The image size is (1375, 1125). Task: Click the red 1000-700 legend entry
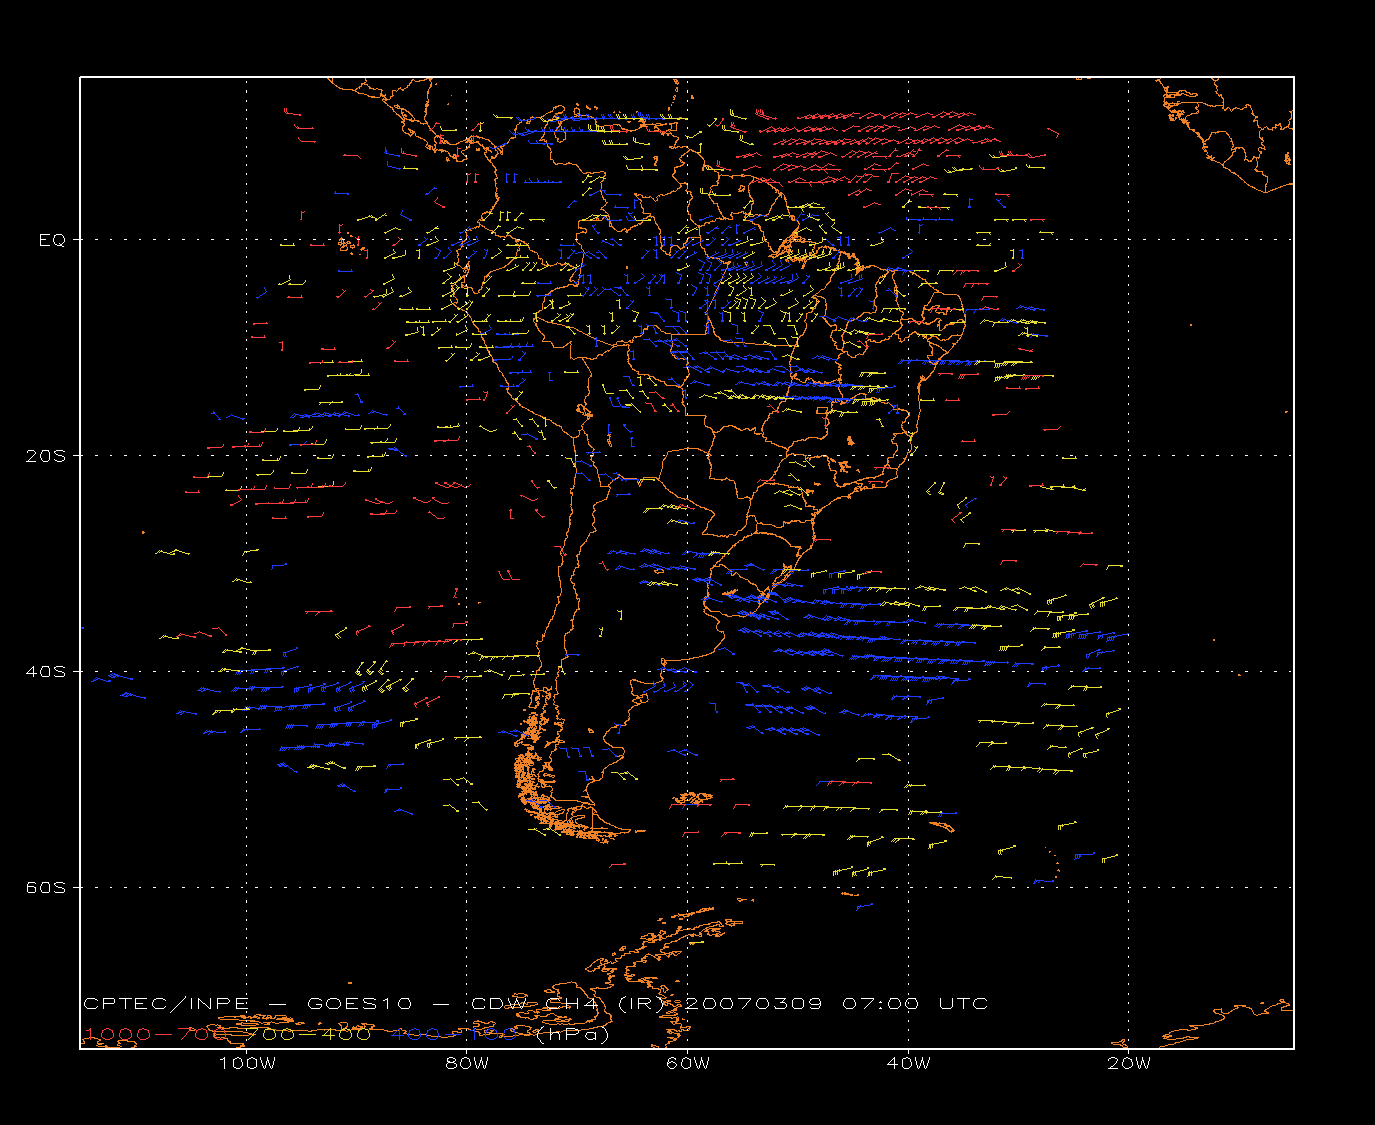(x=154, y=1034)
